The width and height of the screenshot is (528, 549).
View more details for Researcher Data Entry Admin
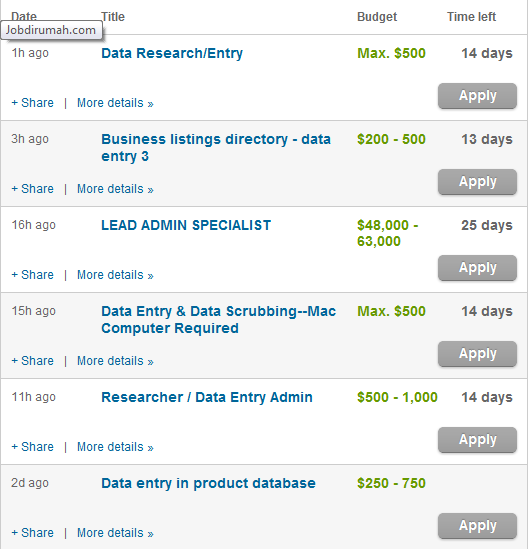(115, 447)
